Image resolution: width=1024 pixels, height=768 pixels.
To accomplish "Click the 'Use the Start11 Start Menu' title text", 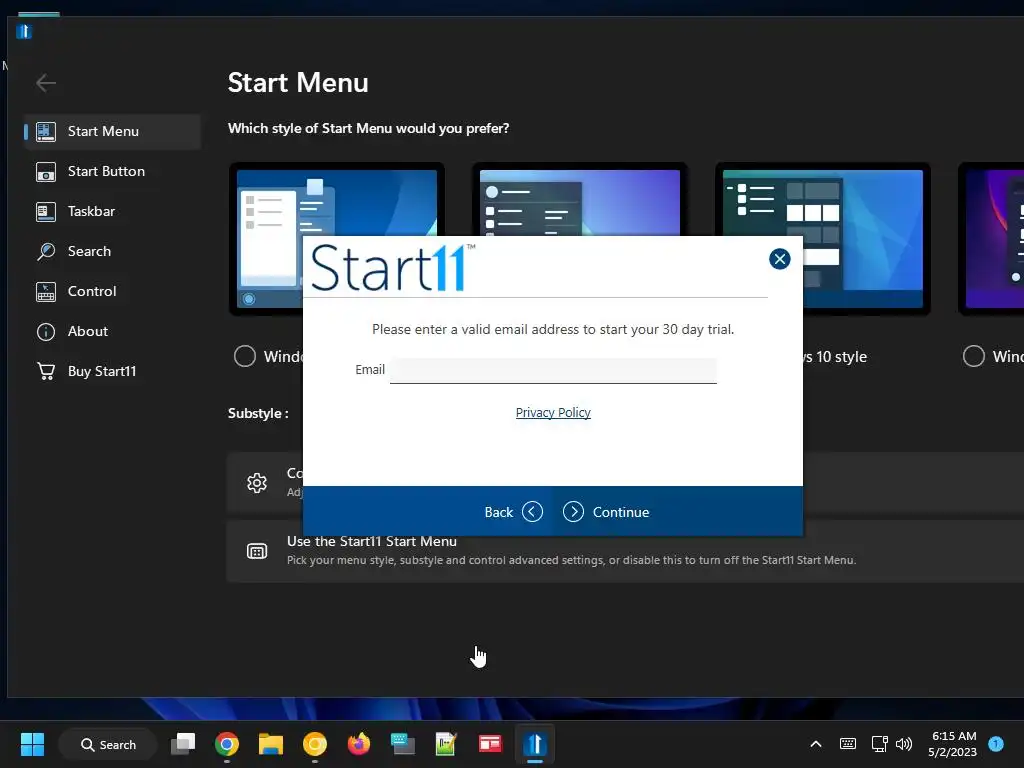I will pyautogui.click(x=372, y=541).
